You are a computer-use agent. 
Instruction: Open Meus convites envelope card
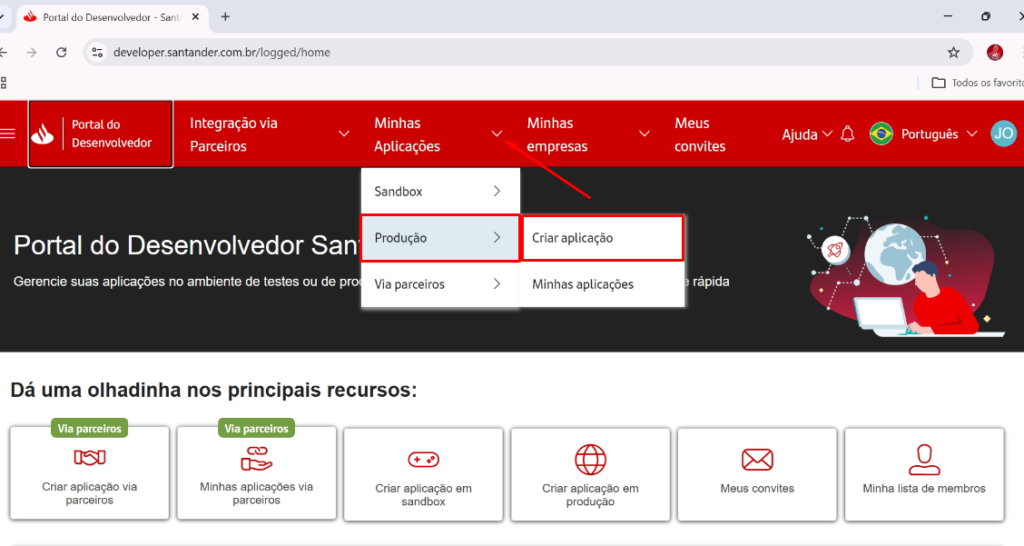757,473
